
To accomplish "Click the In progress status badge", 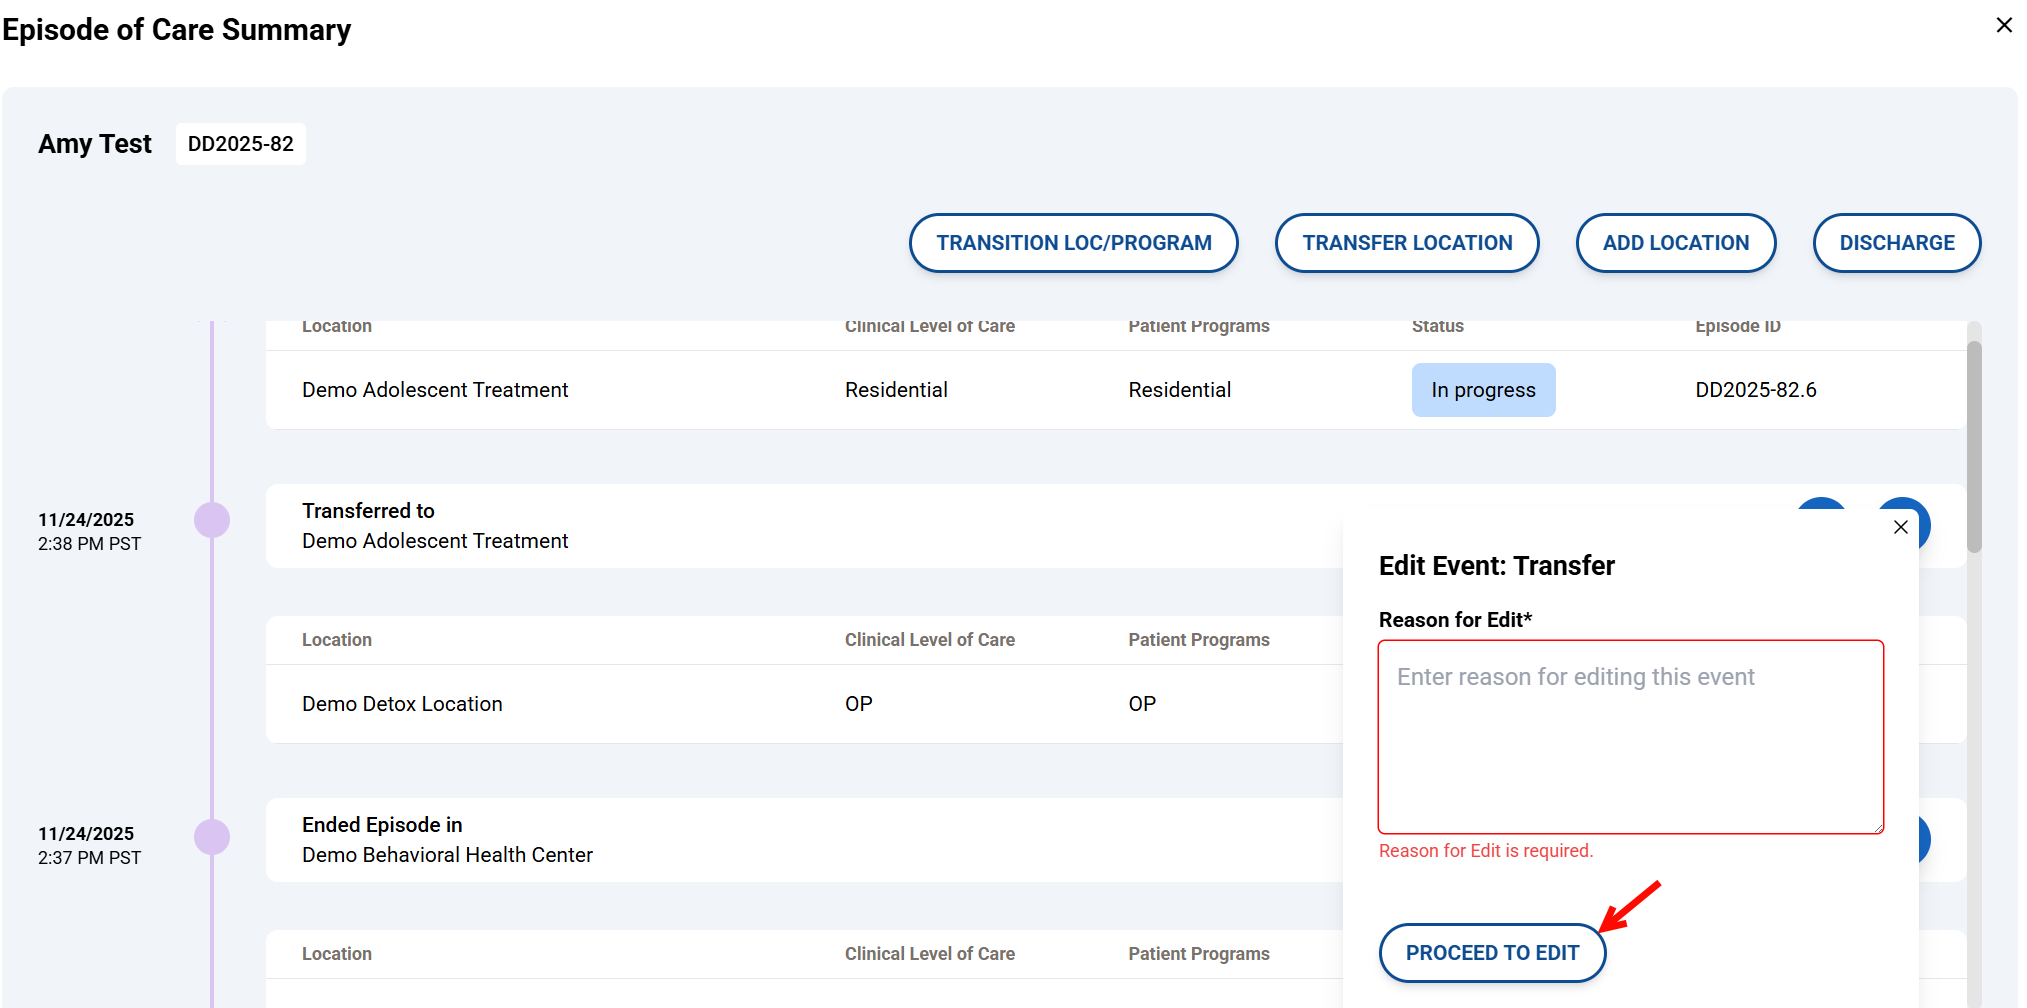I will tap(1483, 390).
